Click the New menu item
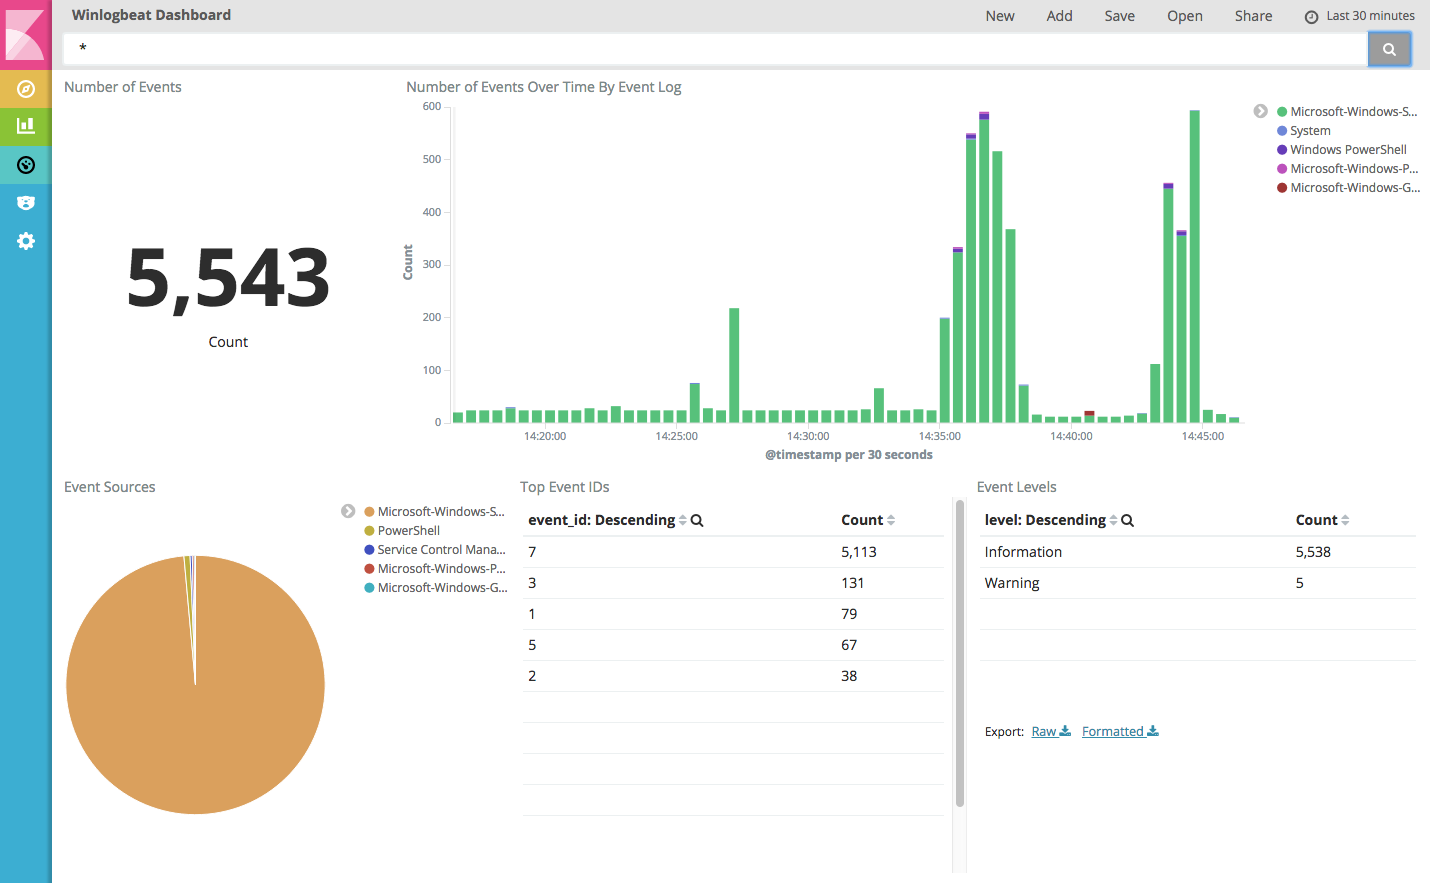This screenshot has height=883, width=1430. coord(1000,15)
